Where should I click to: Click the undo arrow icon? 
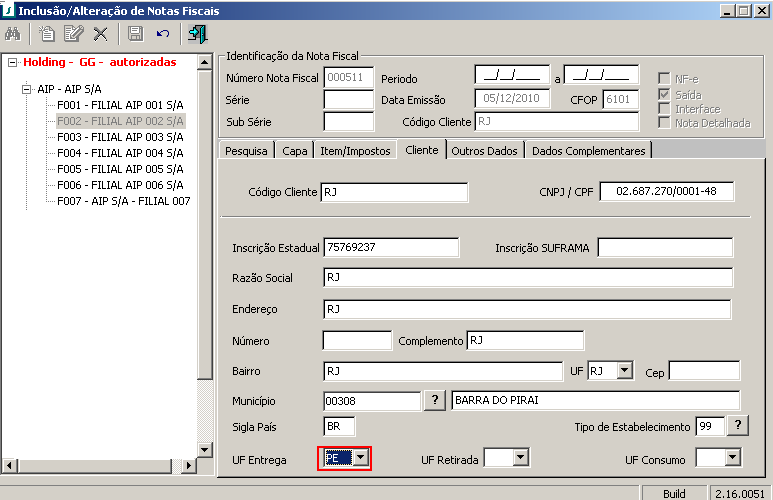pos(163,34)
